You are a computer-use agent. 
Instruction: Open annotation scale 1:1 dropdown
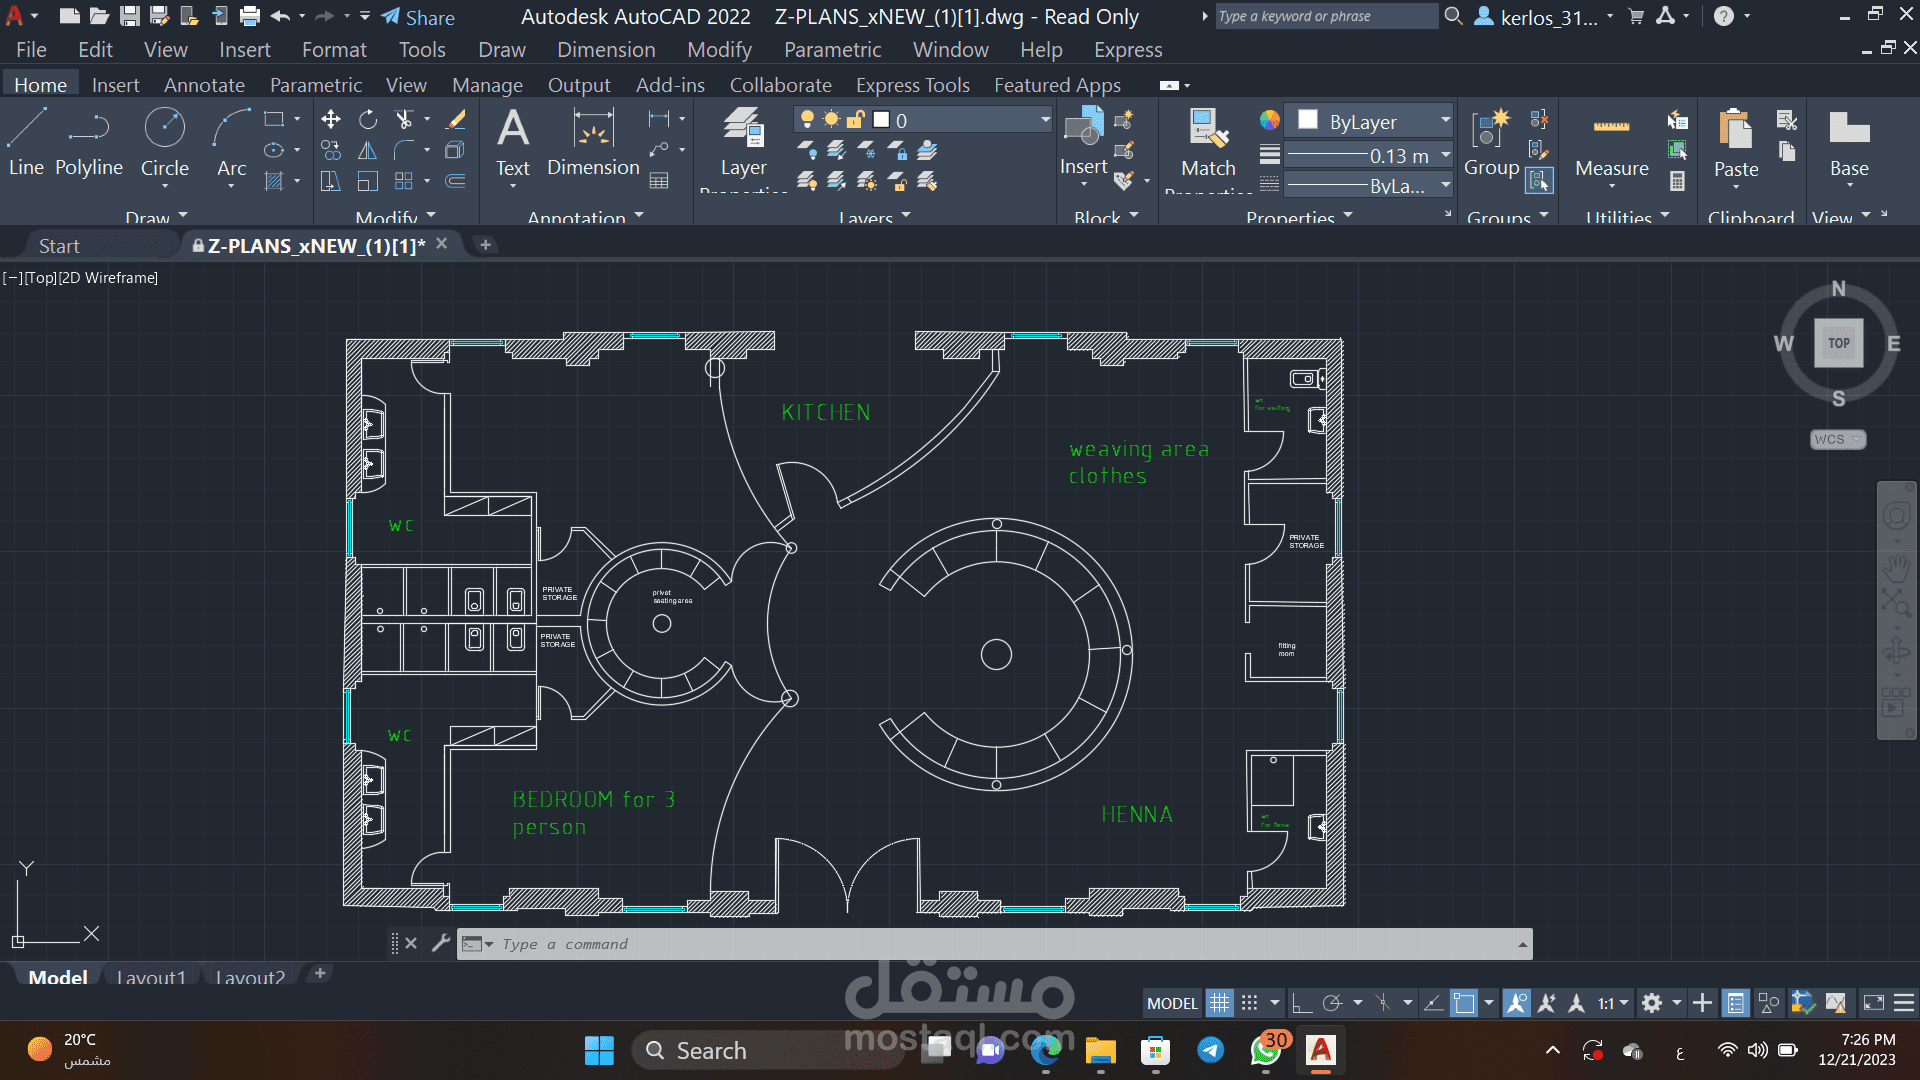pos(1613,1003)
